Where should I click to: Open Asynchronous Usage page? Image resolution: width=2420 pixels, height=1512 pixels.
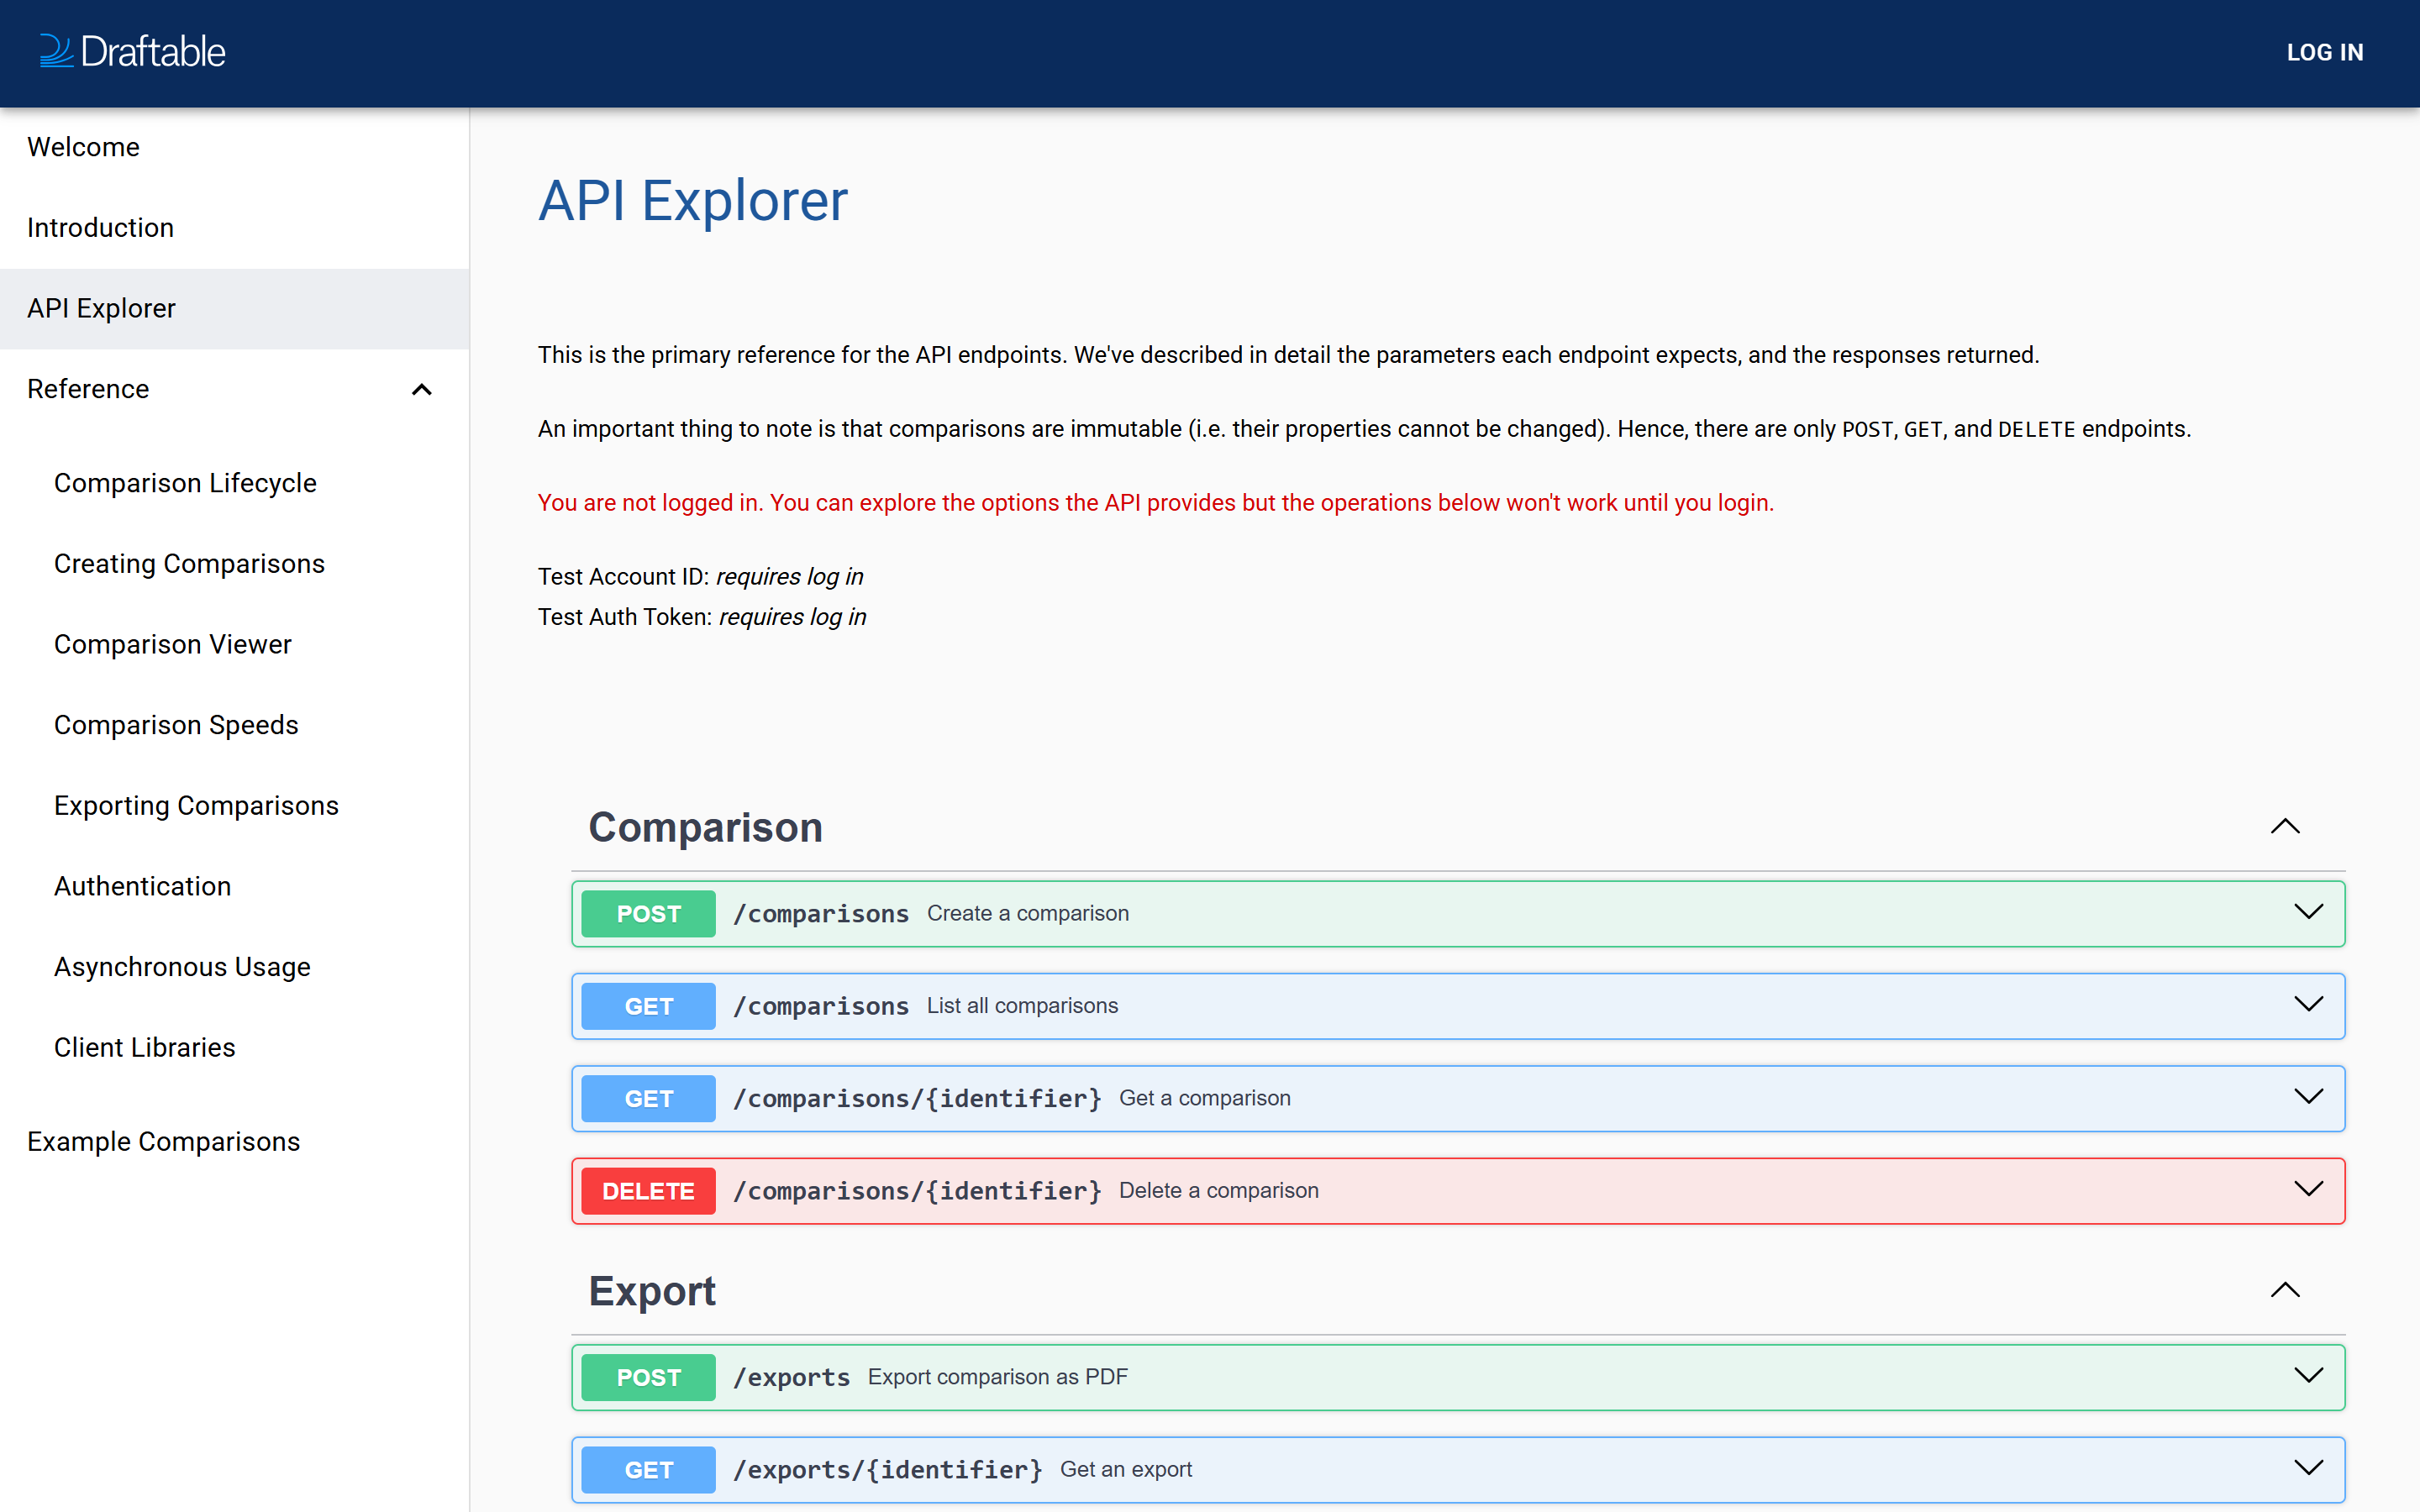coord(182,967)
